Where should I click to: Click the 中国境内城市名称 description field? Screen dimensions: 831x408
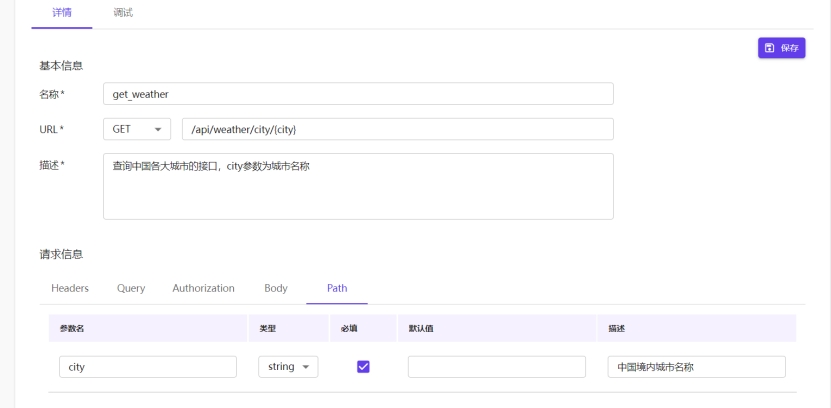click(x=696, y=367)
